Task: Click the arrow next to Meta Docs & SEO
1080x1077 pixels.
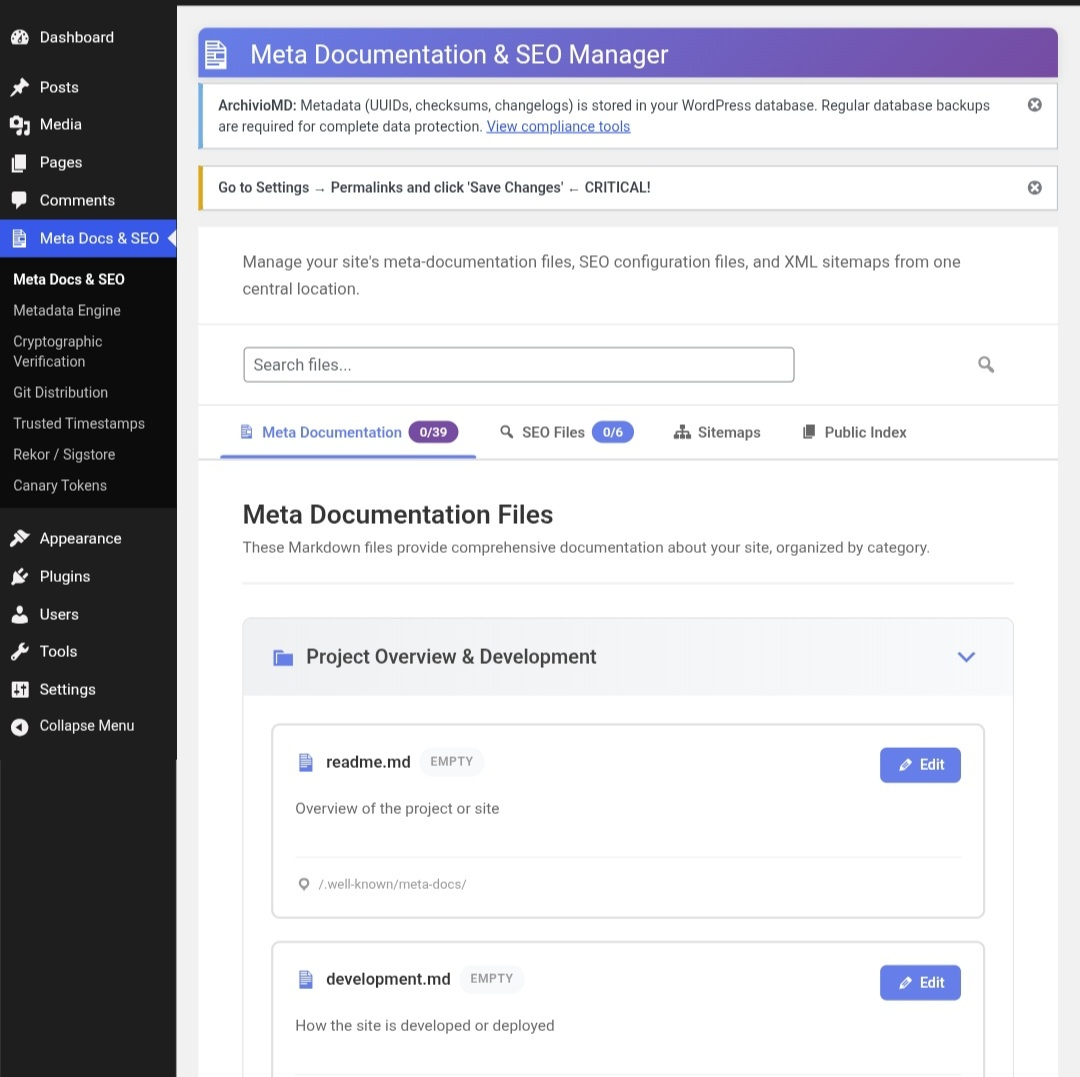Action: click(170, 238)
